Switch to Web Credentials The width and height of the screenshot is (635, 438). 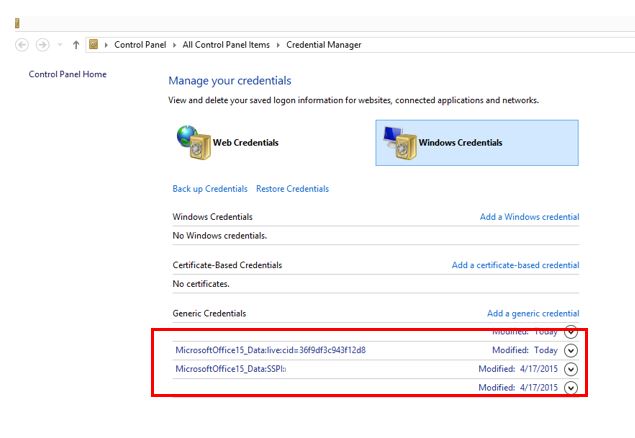[246, 142]
